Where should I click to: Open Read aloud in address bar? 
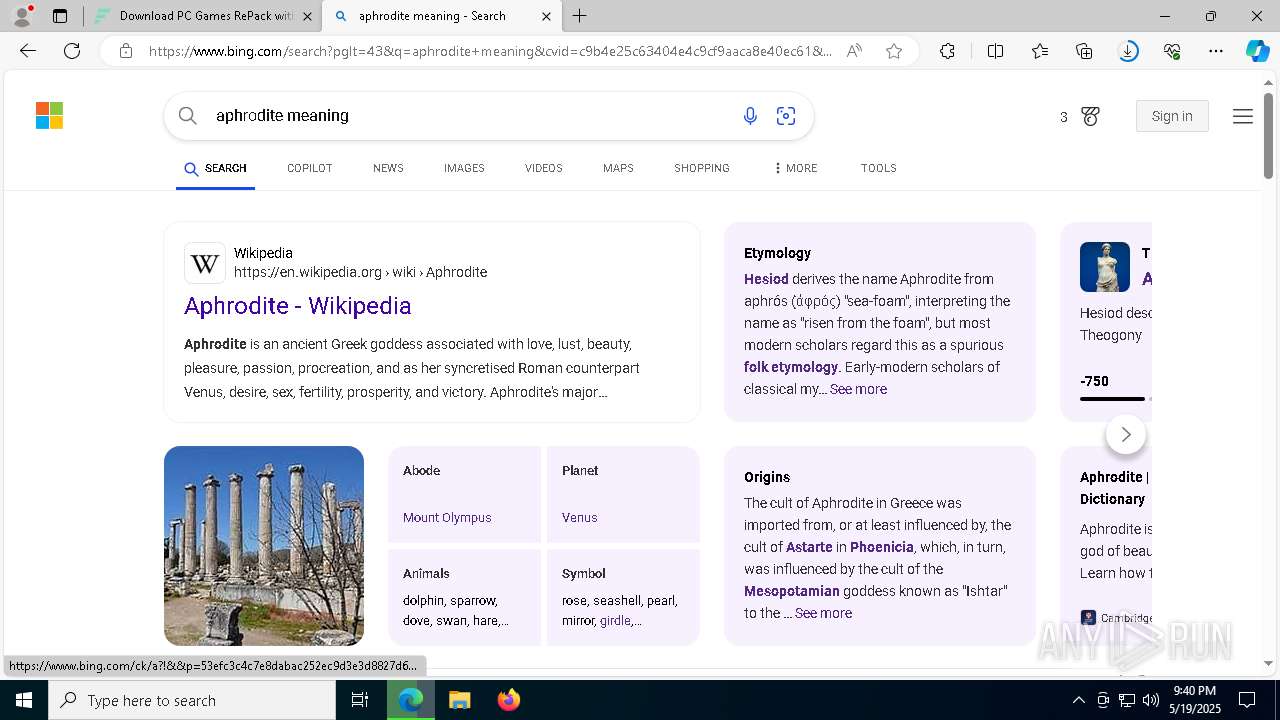tap(854, 51)
